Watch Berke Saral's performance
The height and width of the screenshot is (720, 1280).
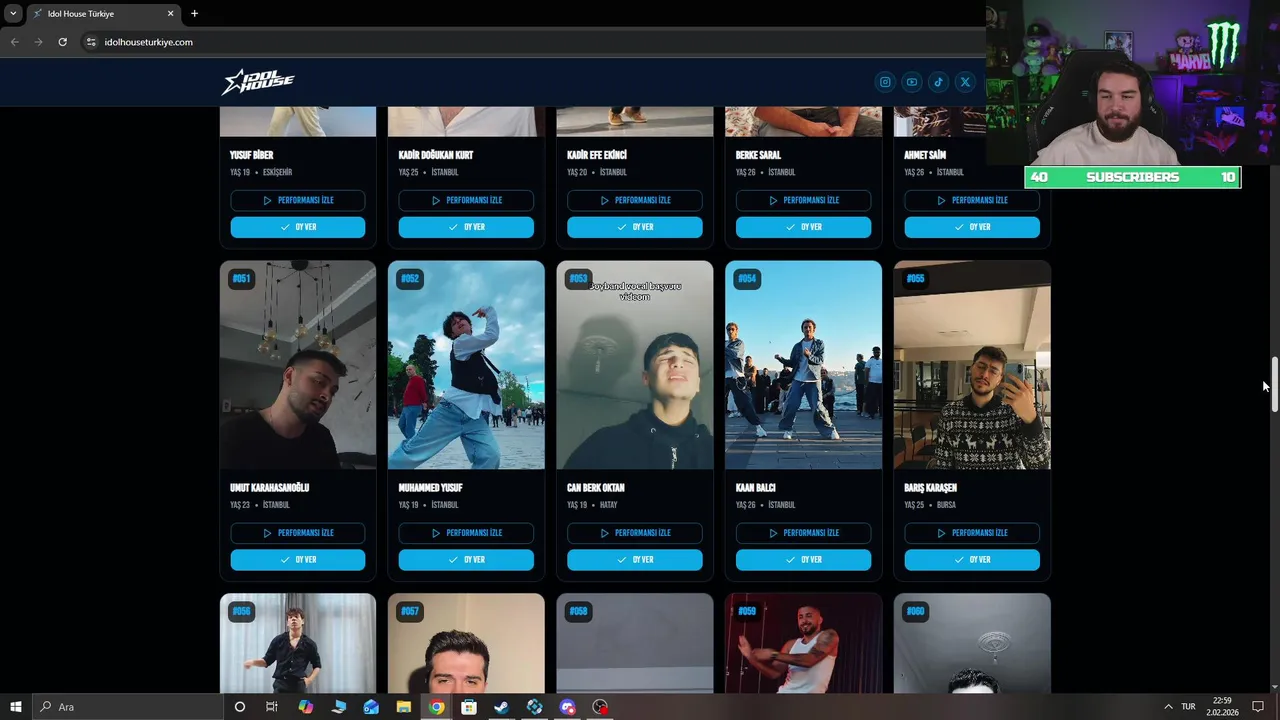pyautogui.click(x=803, y=200)
